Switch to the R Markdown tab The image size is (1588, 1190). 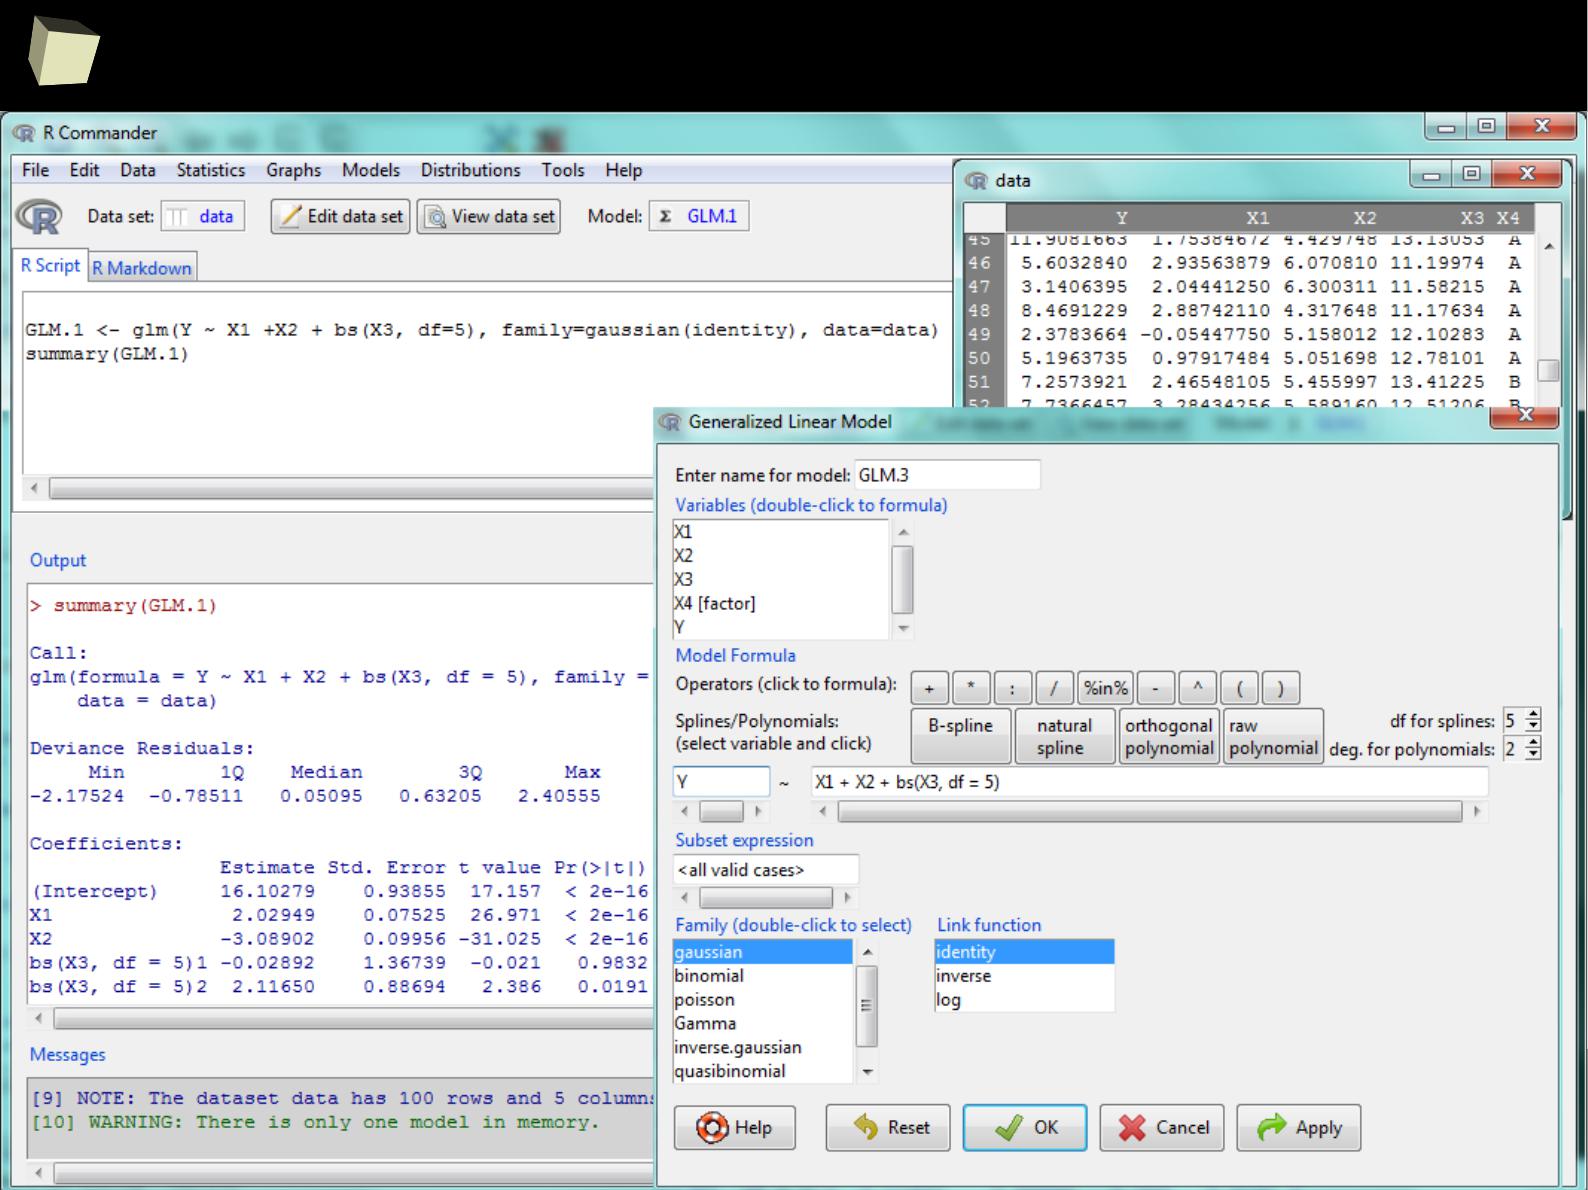142,267
